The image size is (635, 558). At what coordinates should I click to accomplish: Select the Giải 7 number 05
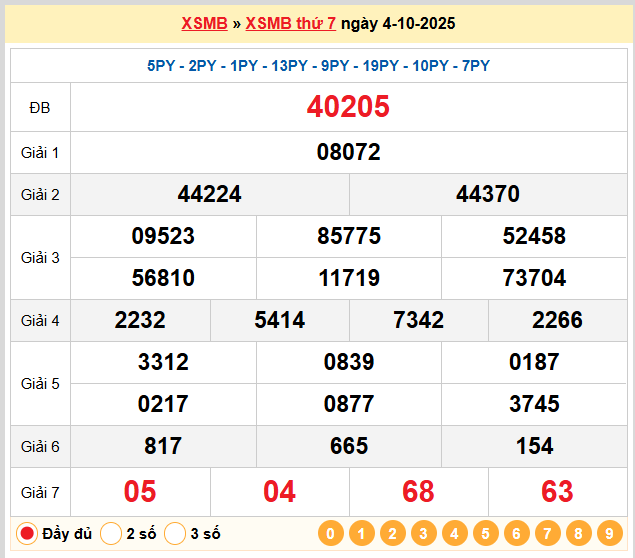click(x=140, y=491)
